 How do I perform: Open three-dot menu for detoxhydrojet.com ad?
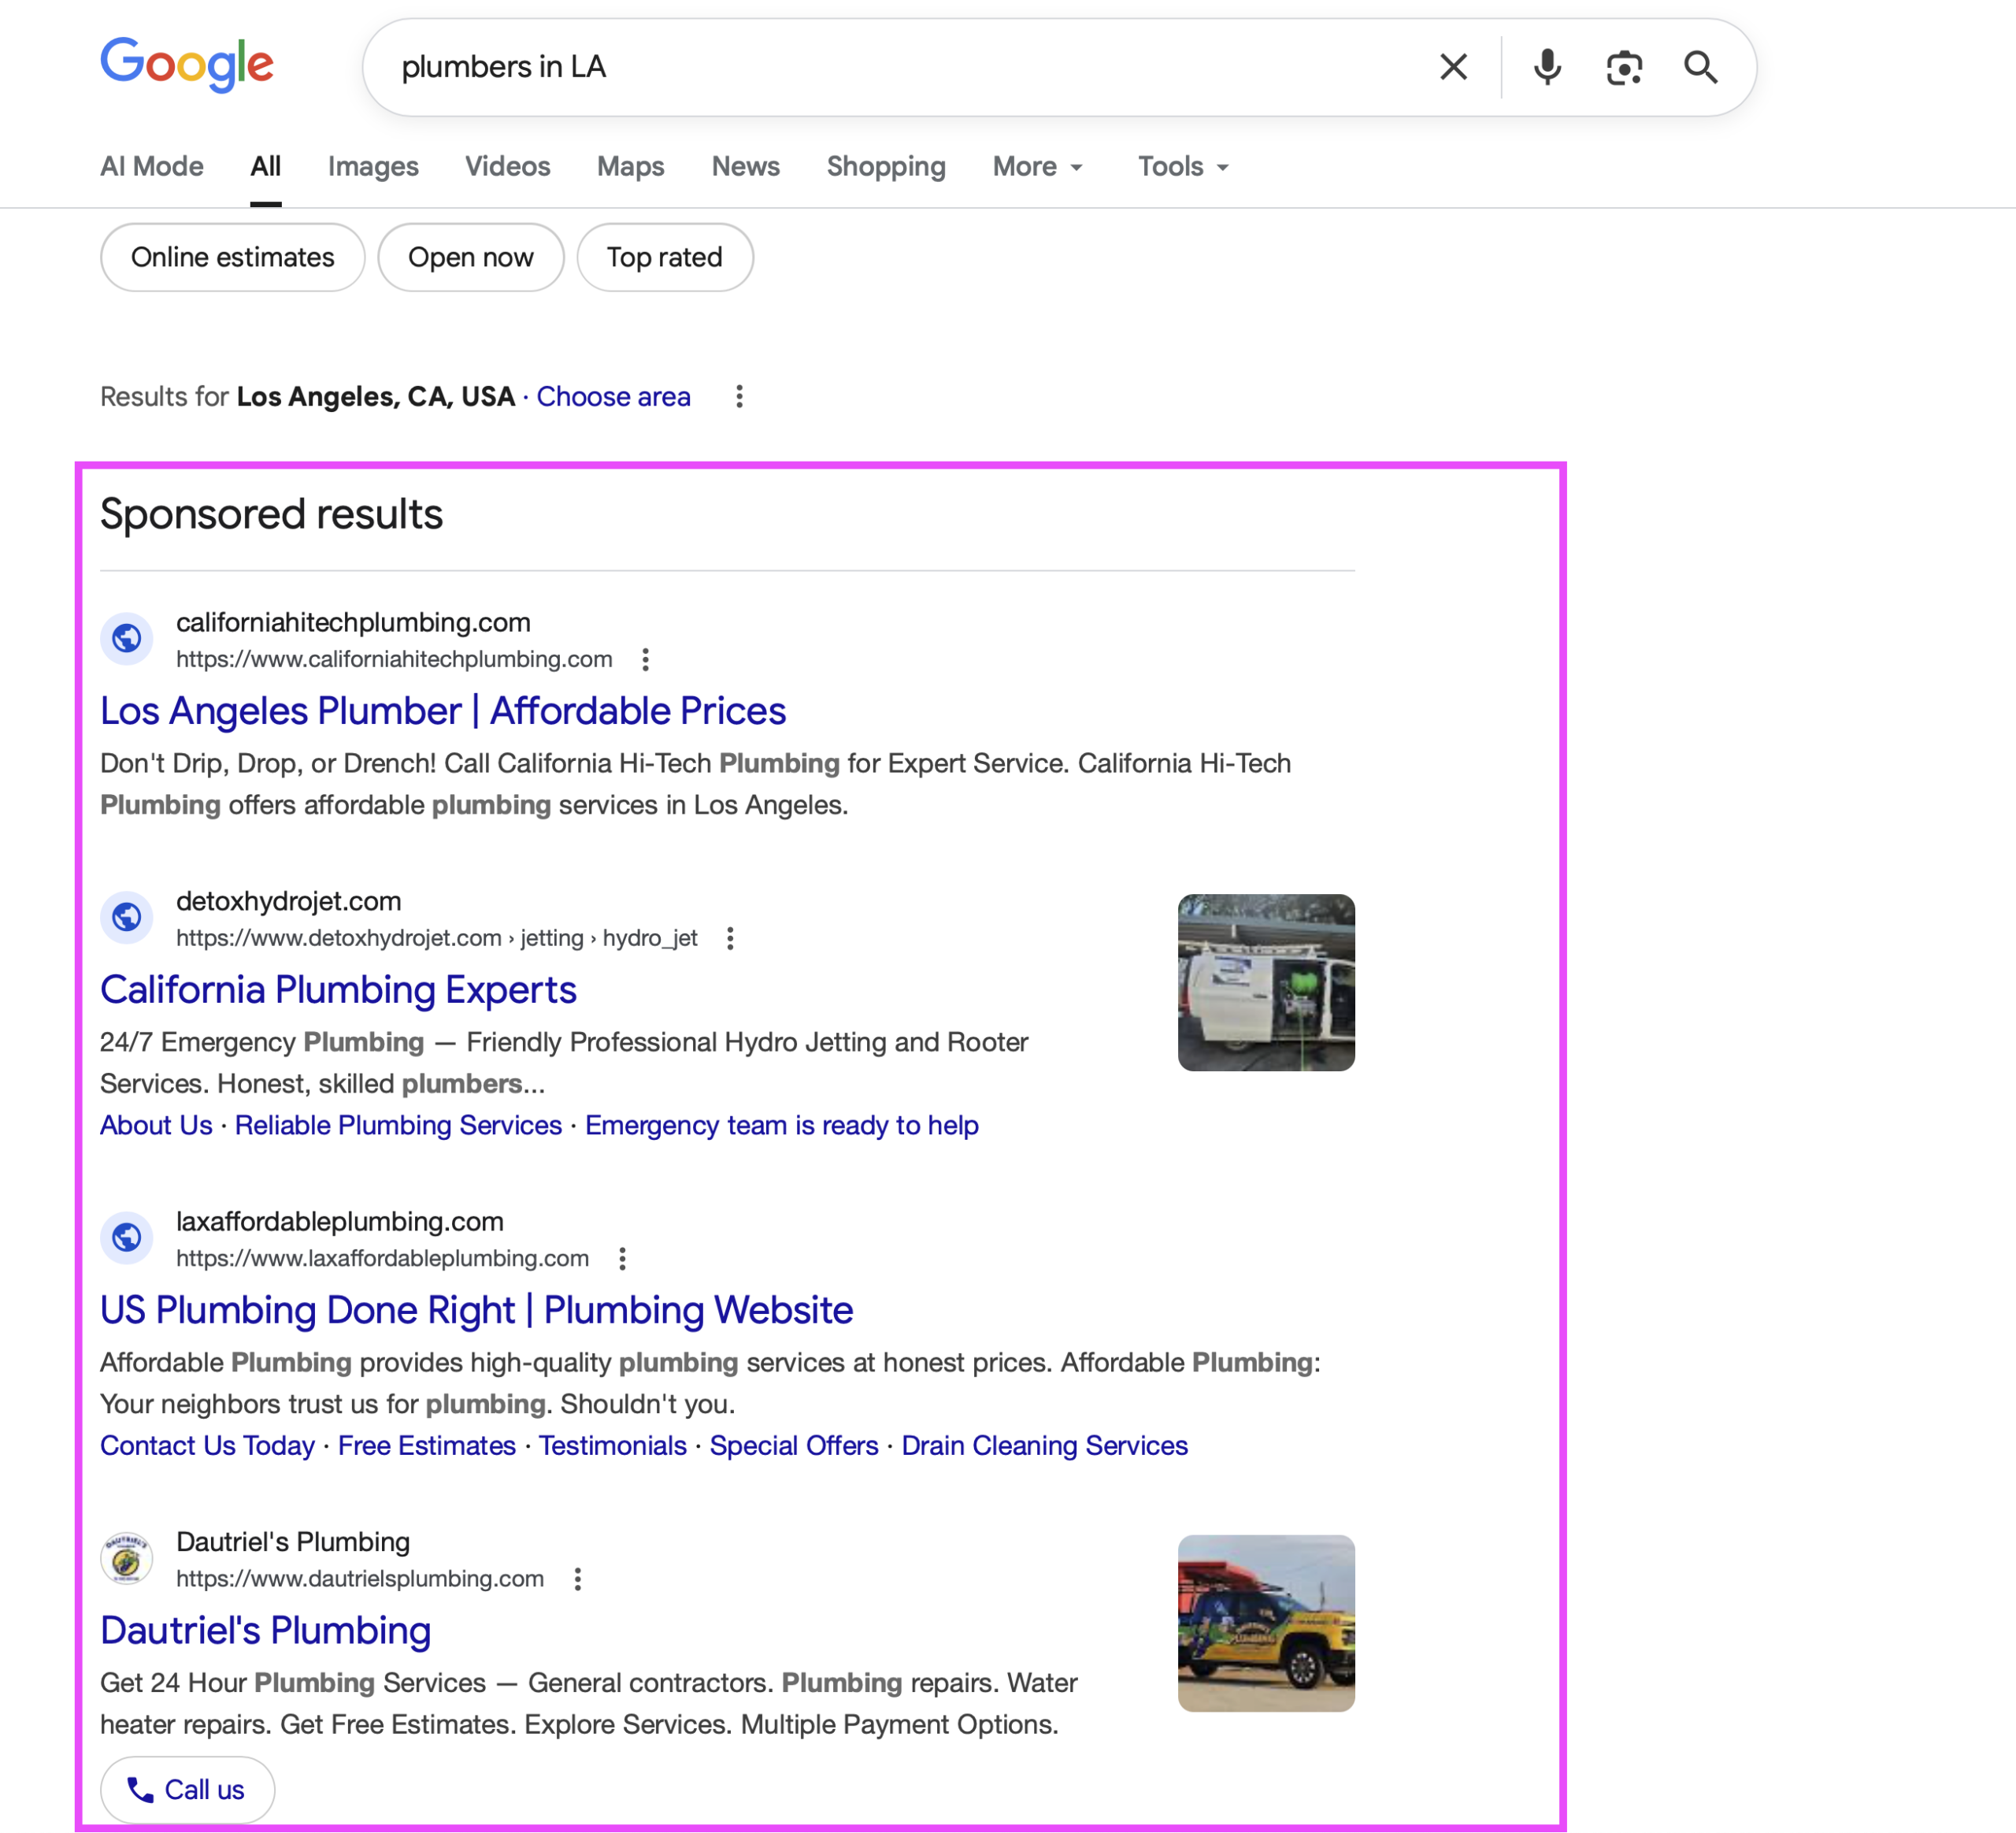(730, 938)
